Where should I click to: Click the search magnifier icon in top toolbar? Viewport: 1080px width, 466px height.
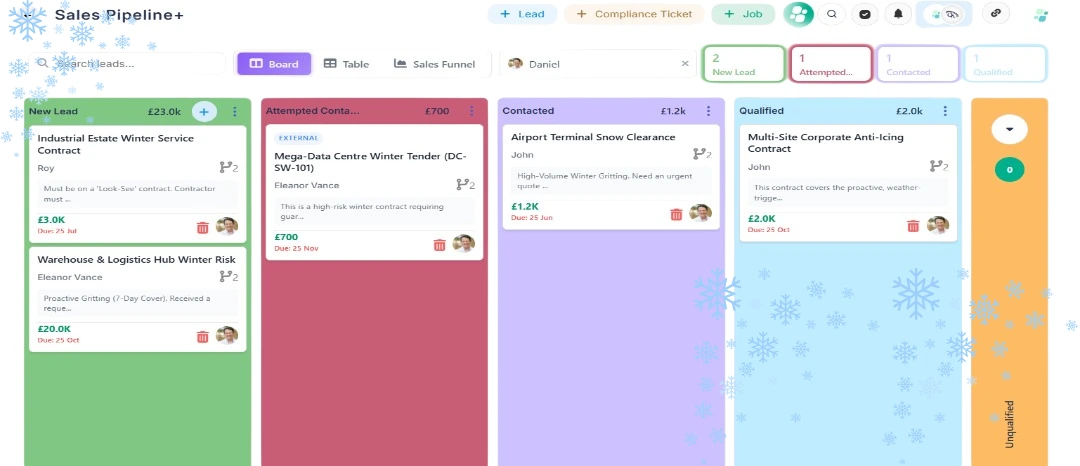[x=831, y=14]
